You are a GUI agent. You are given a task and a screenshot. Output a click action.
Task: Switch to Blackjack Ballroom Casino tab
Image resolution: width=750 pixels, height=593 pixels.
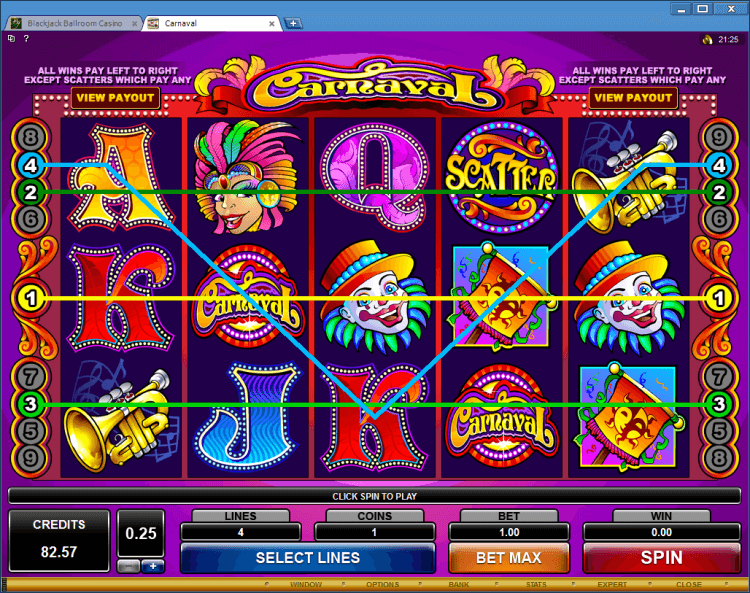click(x=75, y=23)
